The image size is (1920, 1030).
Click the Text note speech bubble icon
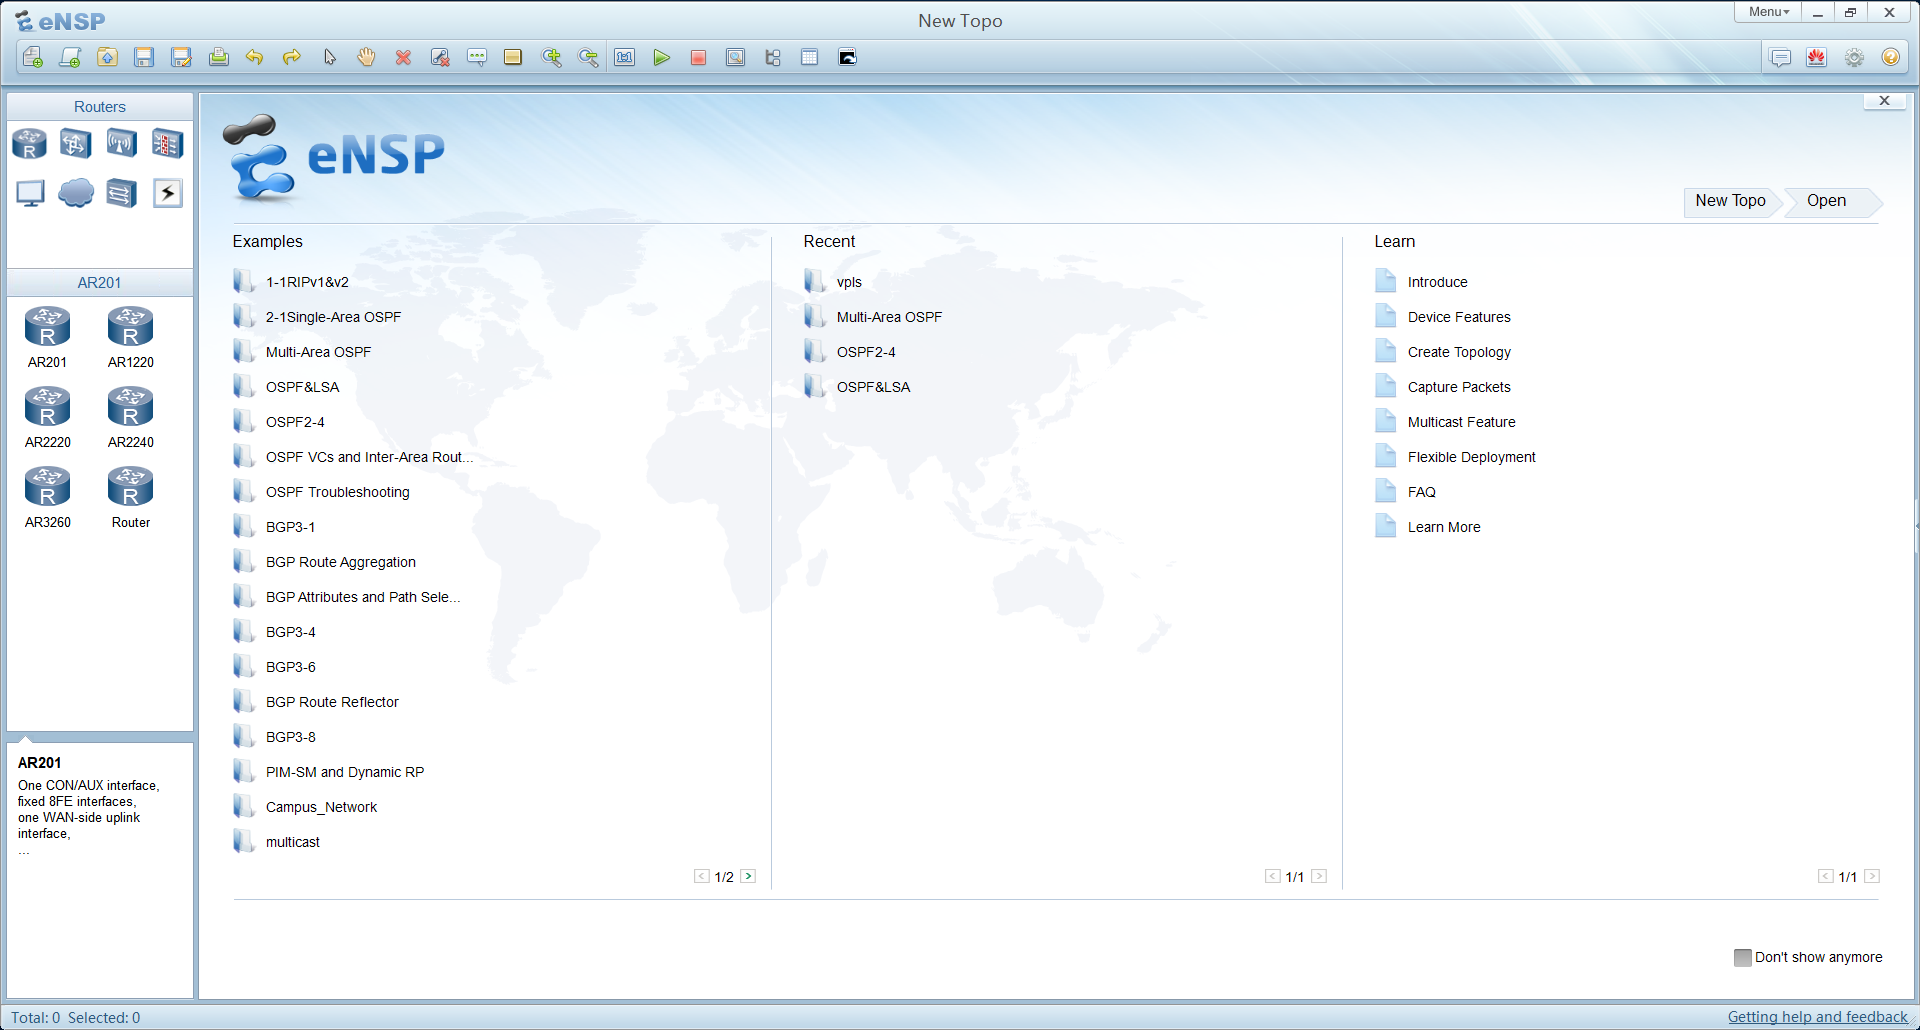477,57
